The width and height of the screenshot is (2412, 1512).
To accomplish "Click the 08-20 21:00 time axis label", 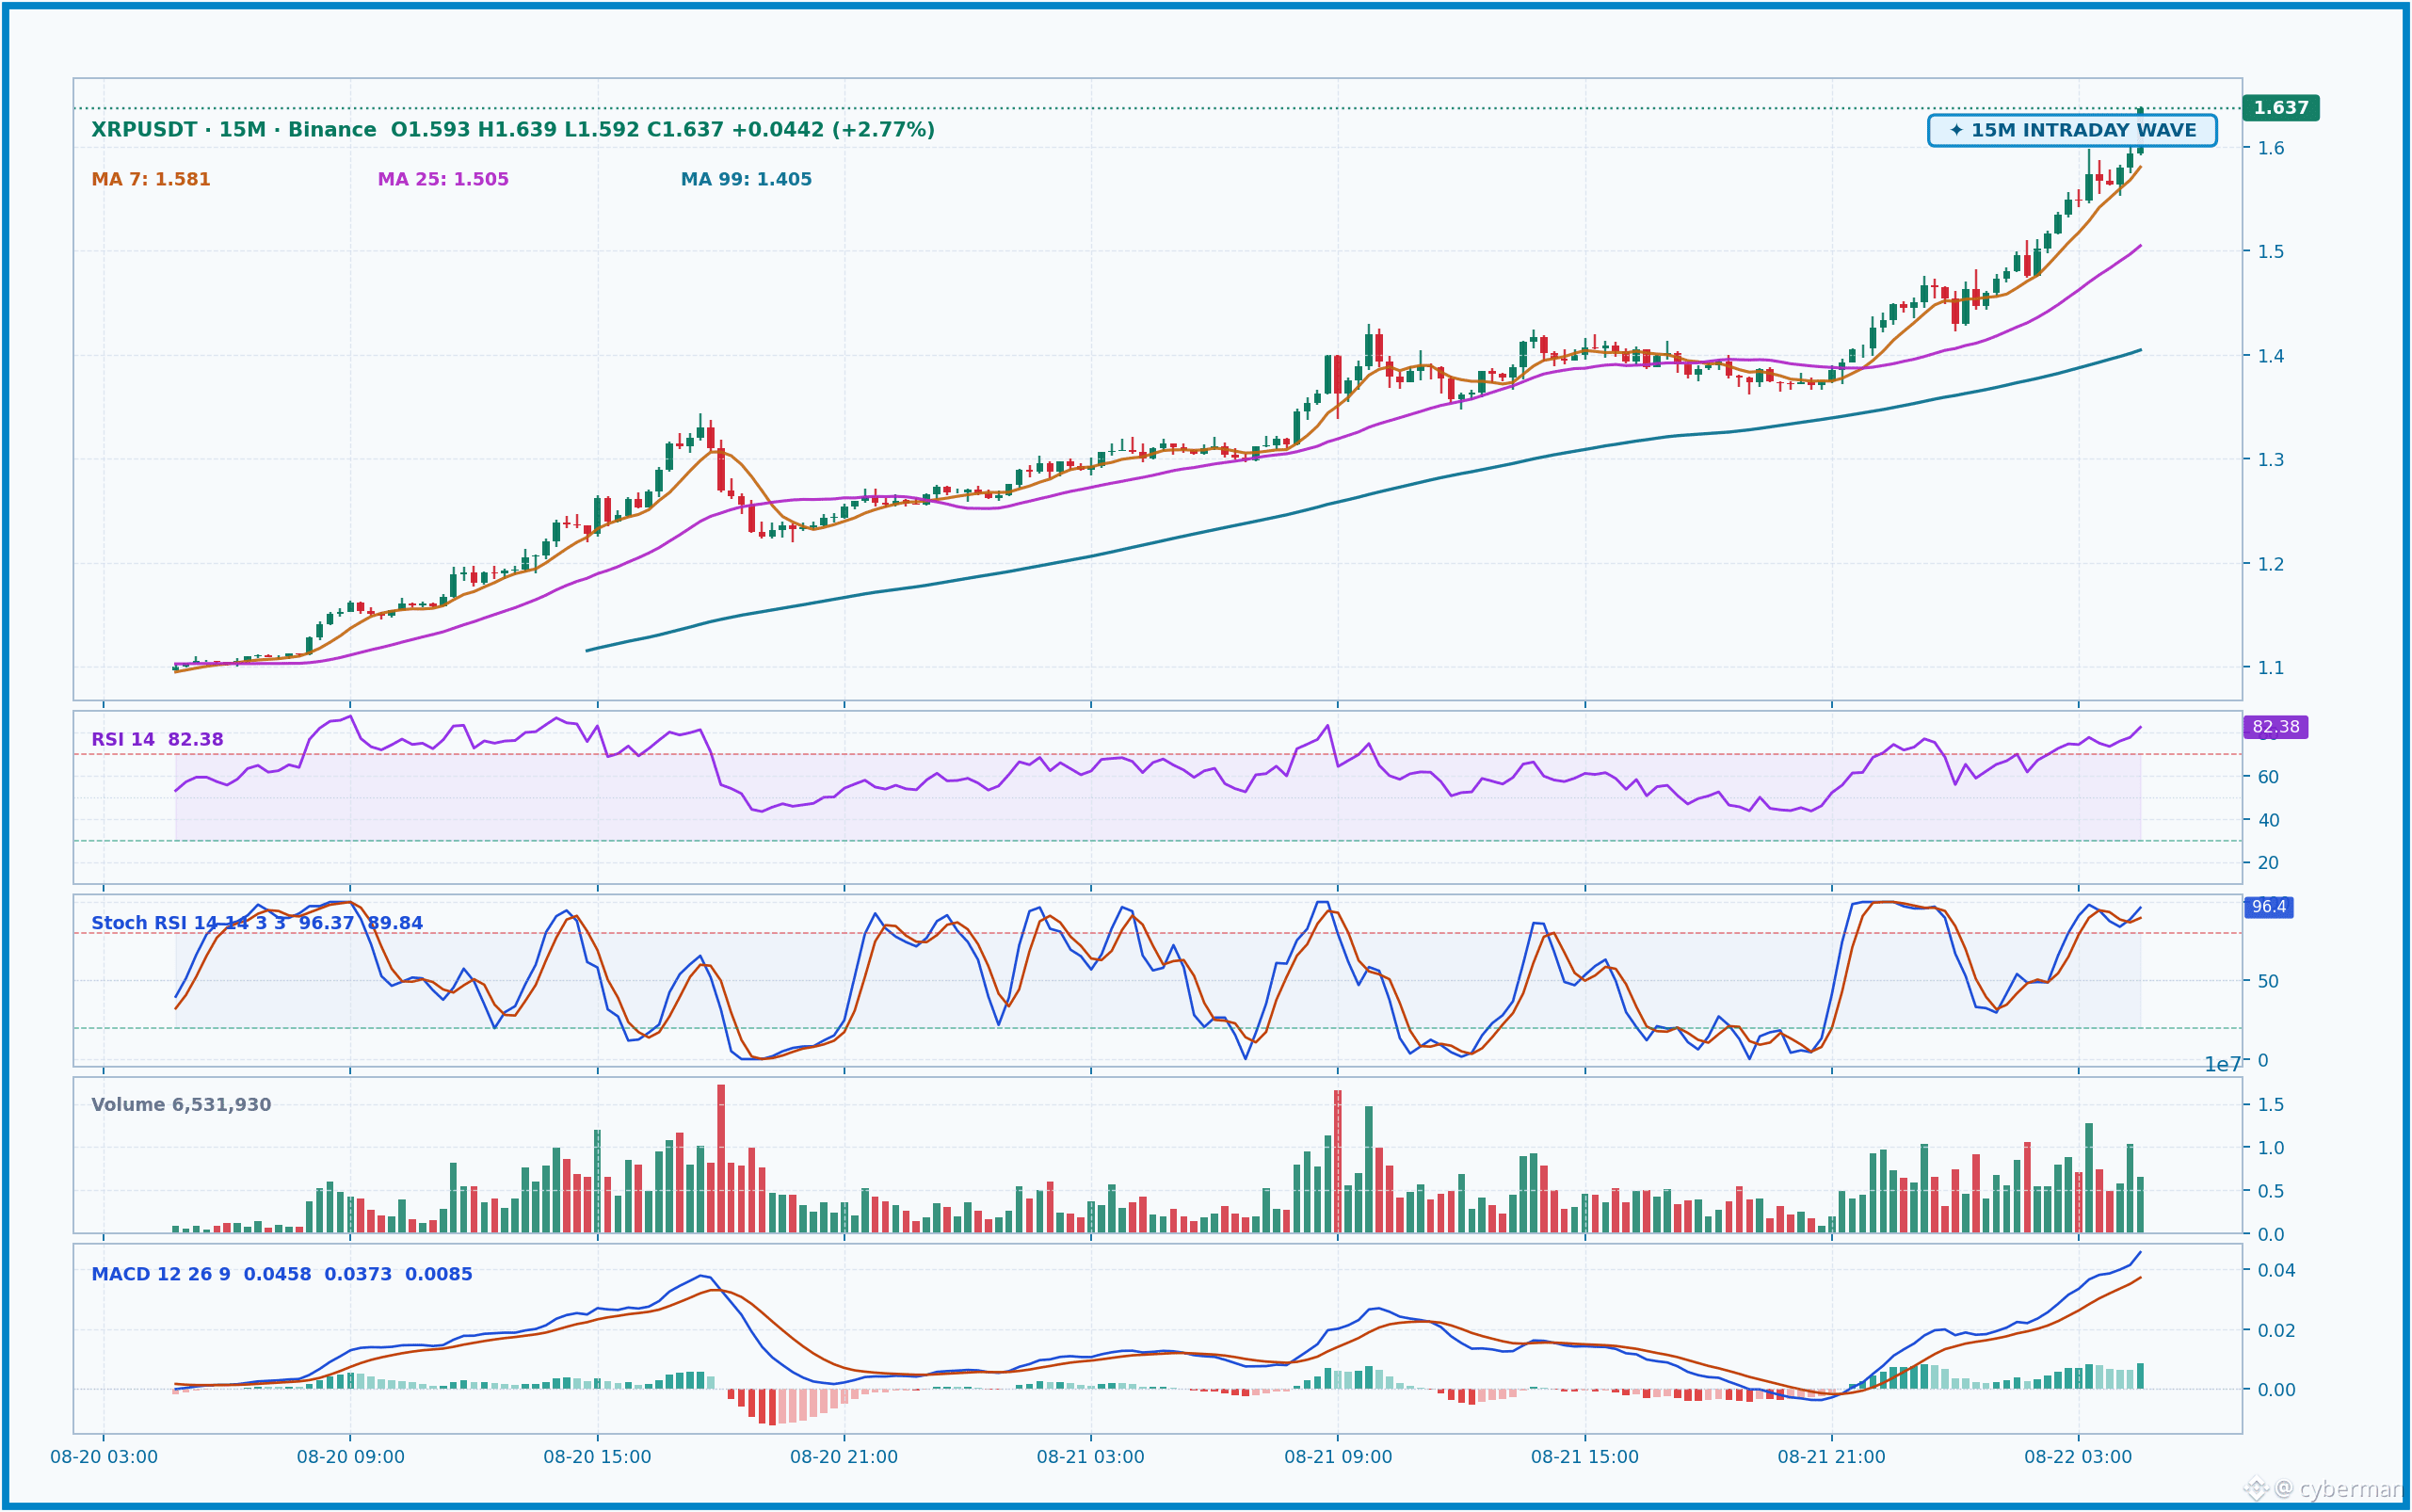I will click(x=844, y=1458).
